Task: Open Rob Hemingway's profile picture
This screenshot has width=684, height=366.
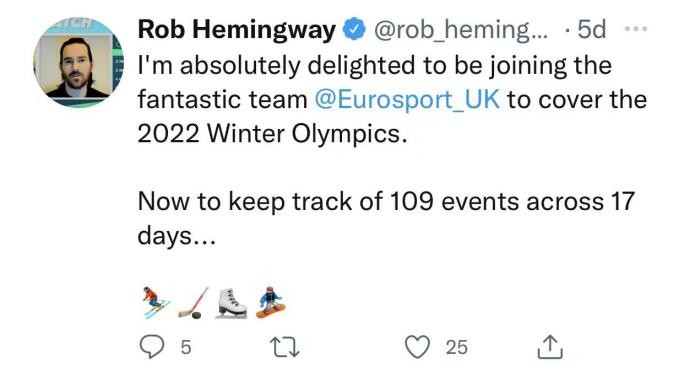Action: (x=78, y=62)
